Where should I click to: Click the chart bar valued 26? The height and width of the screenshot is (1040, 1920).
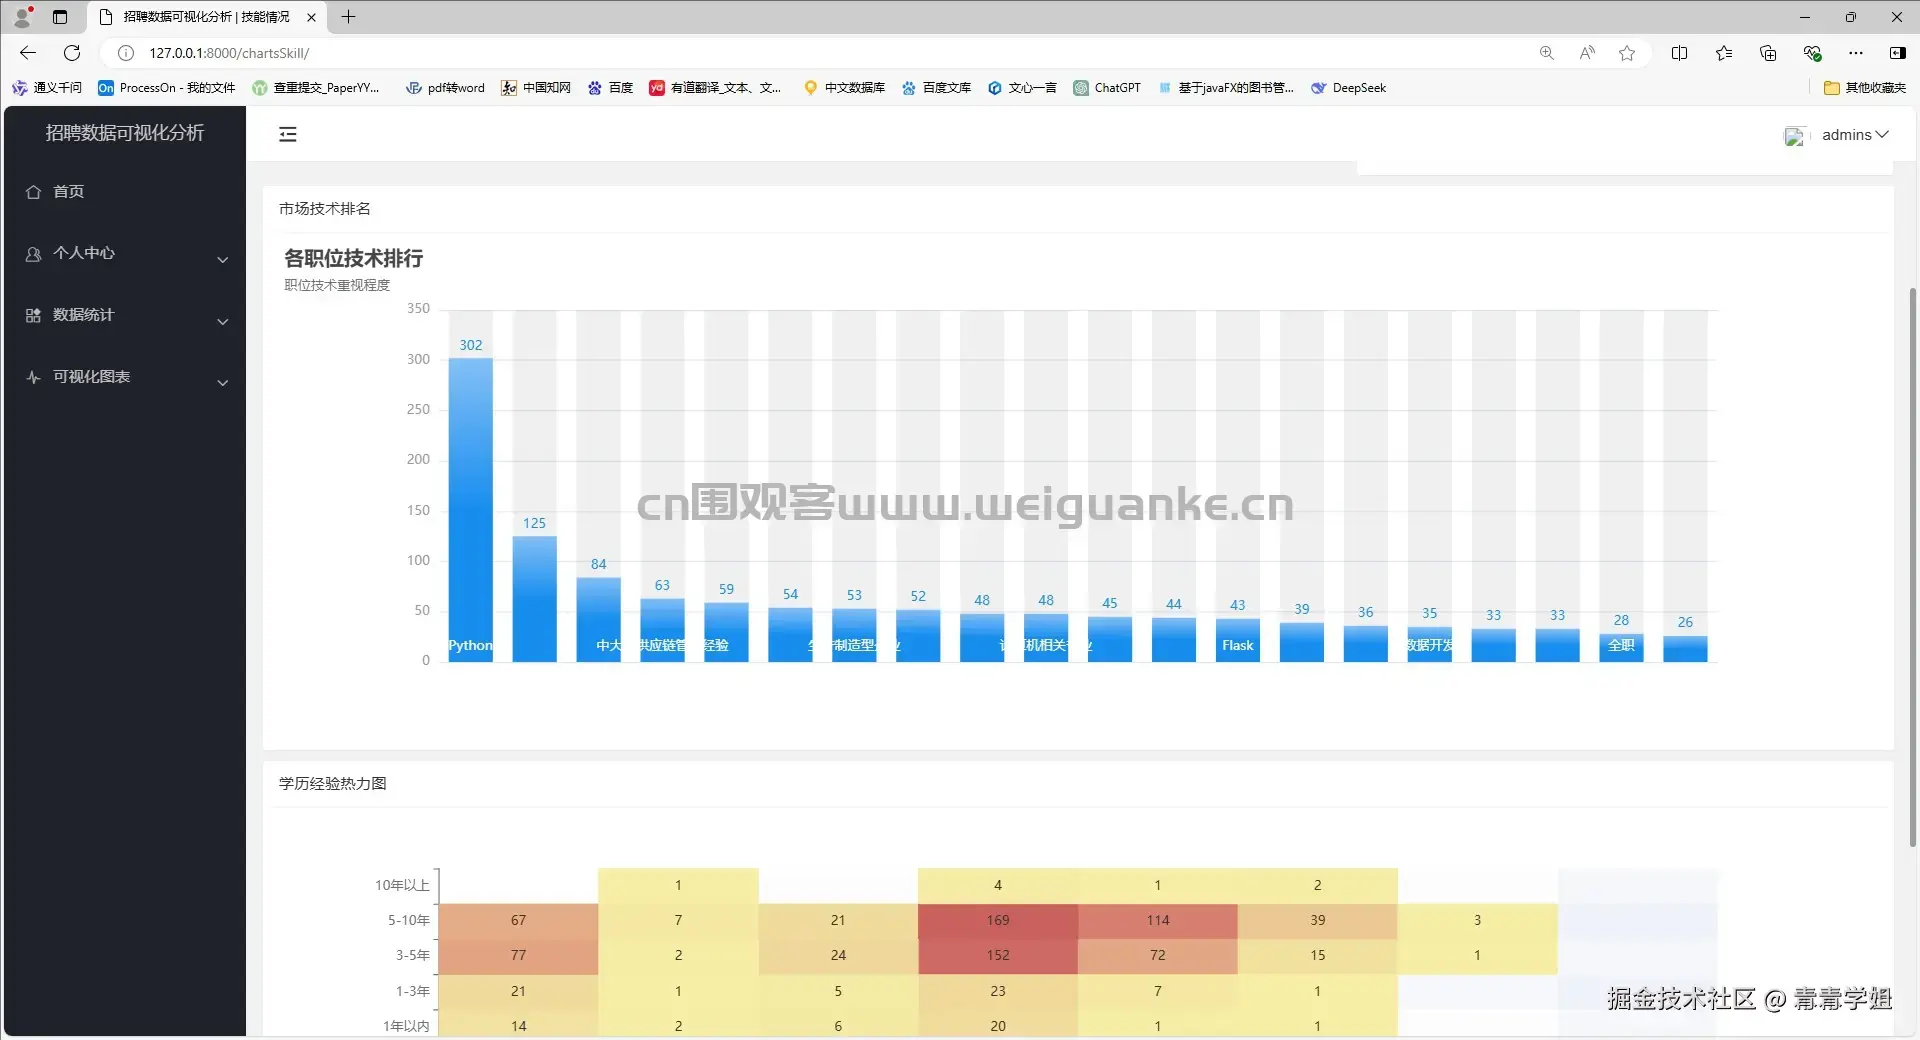click(1685, 649)
